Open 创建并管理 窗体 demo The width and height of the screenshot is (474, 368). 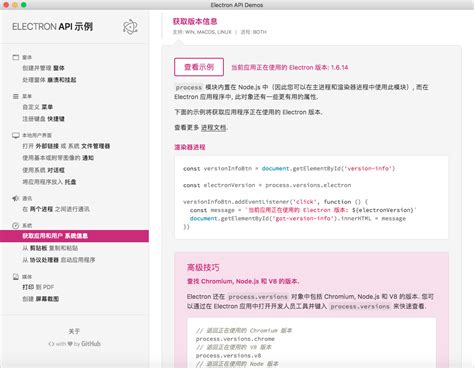coord(43,68)
